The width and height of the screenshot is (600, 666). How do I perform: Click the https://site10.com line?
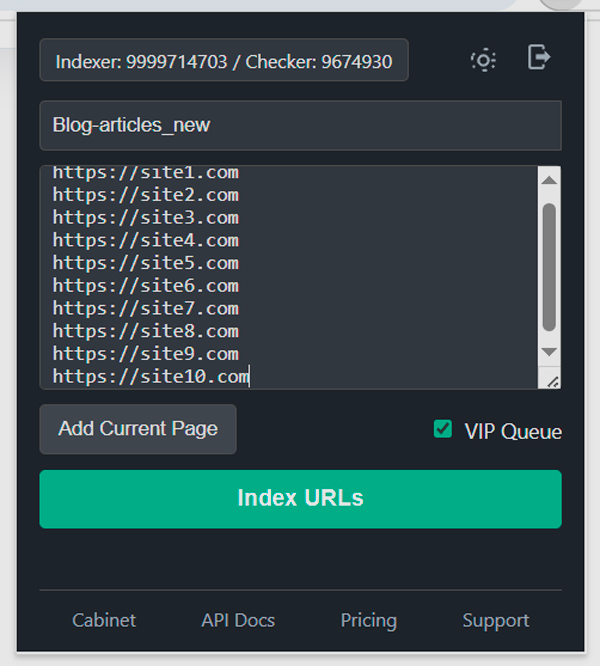point(150,376)
